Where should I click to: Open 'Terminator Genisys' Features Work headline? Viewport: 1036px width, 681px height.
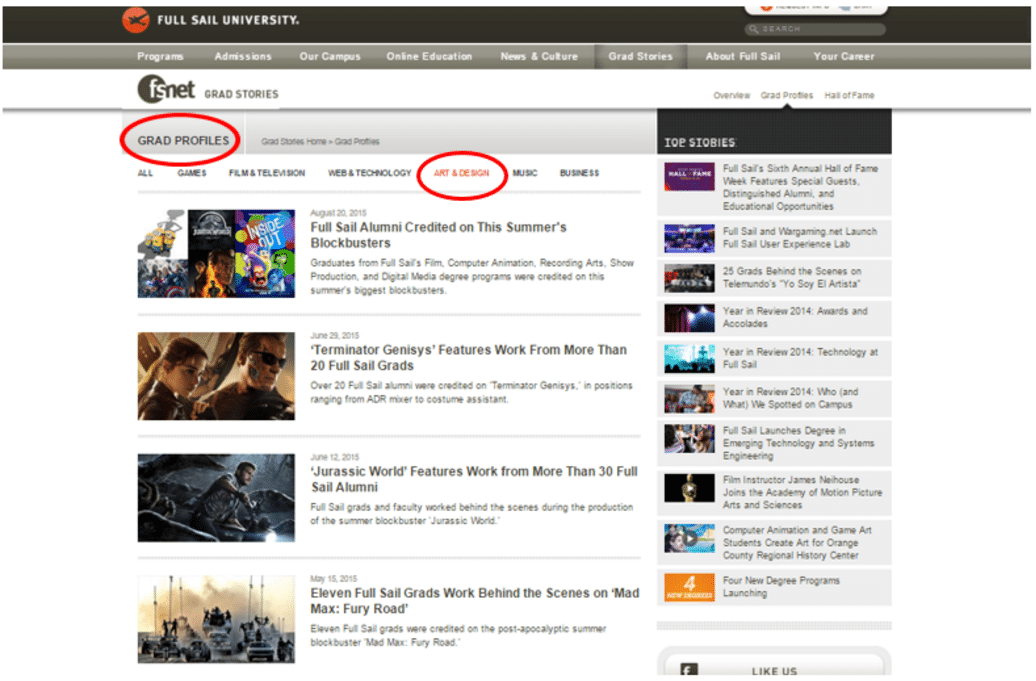click(468, 357)
